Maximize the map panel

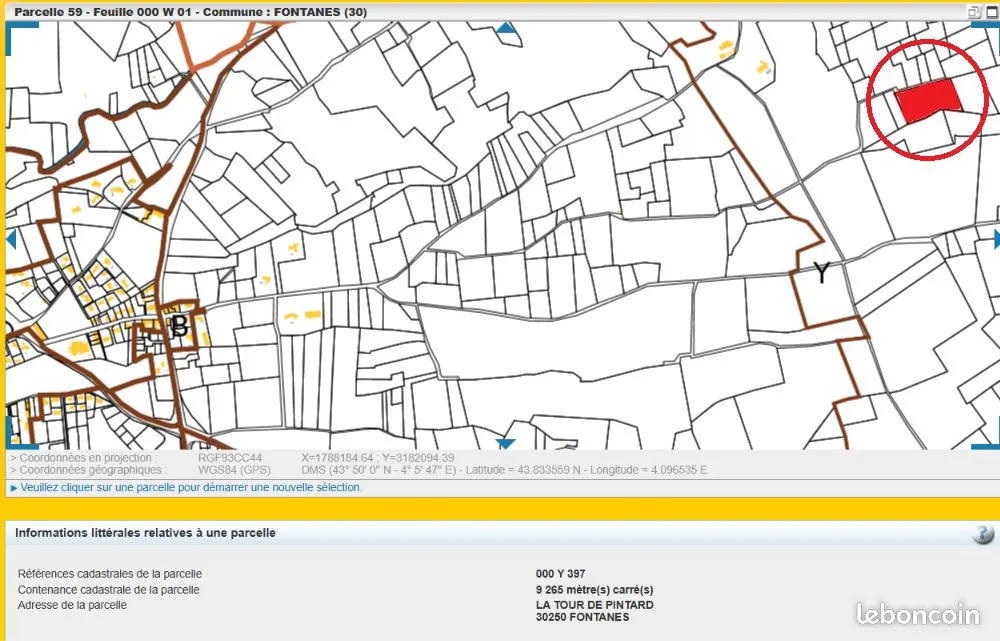coord(992,11)
